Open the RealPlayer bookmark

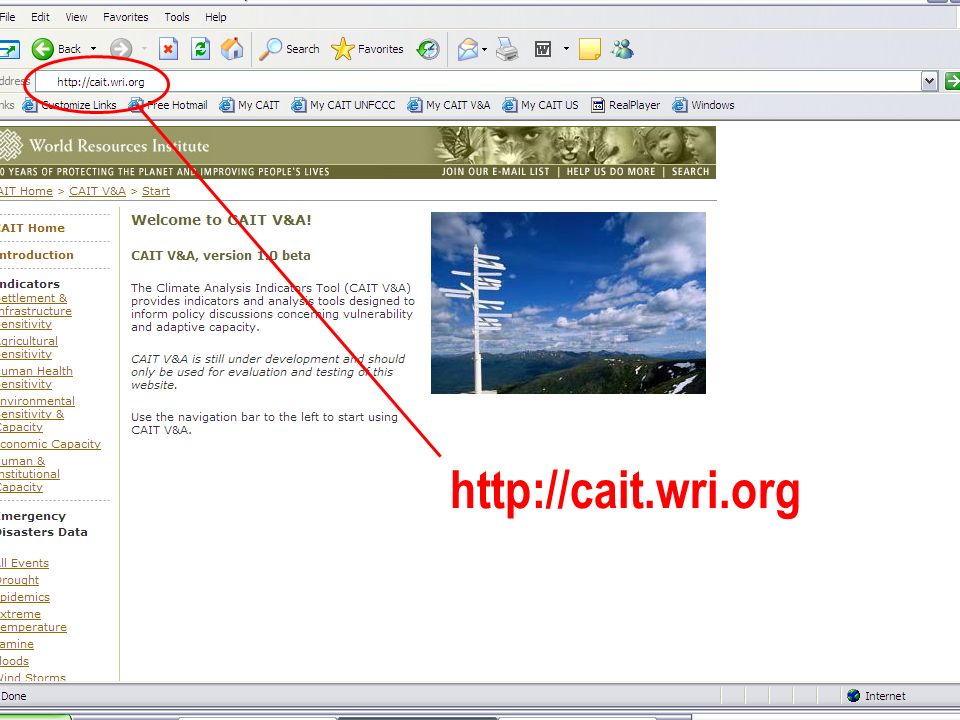coord(625,105)
